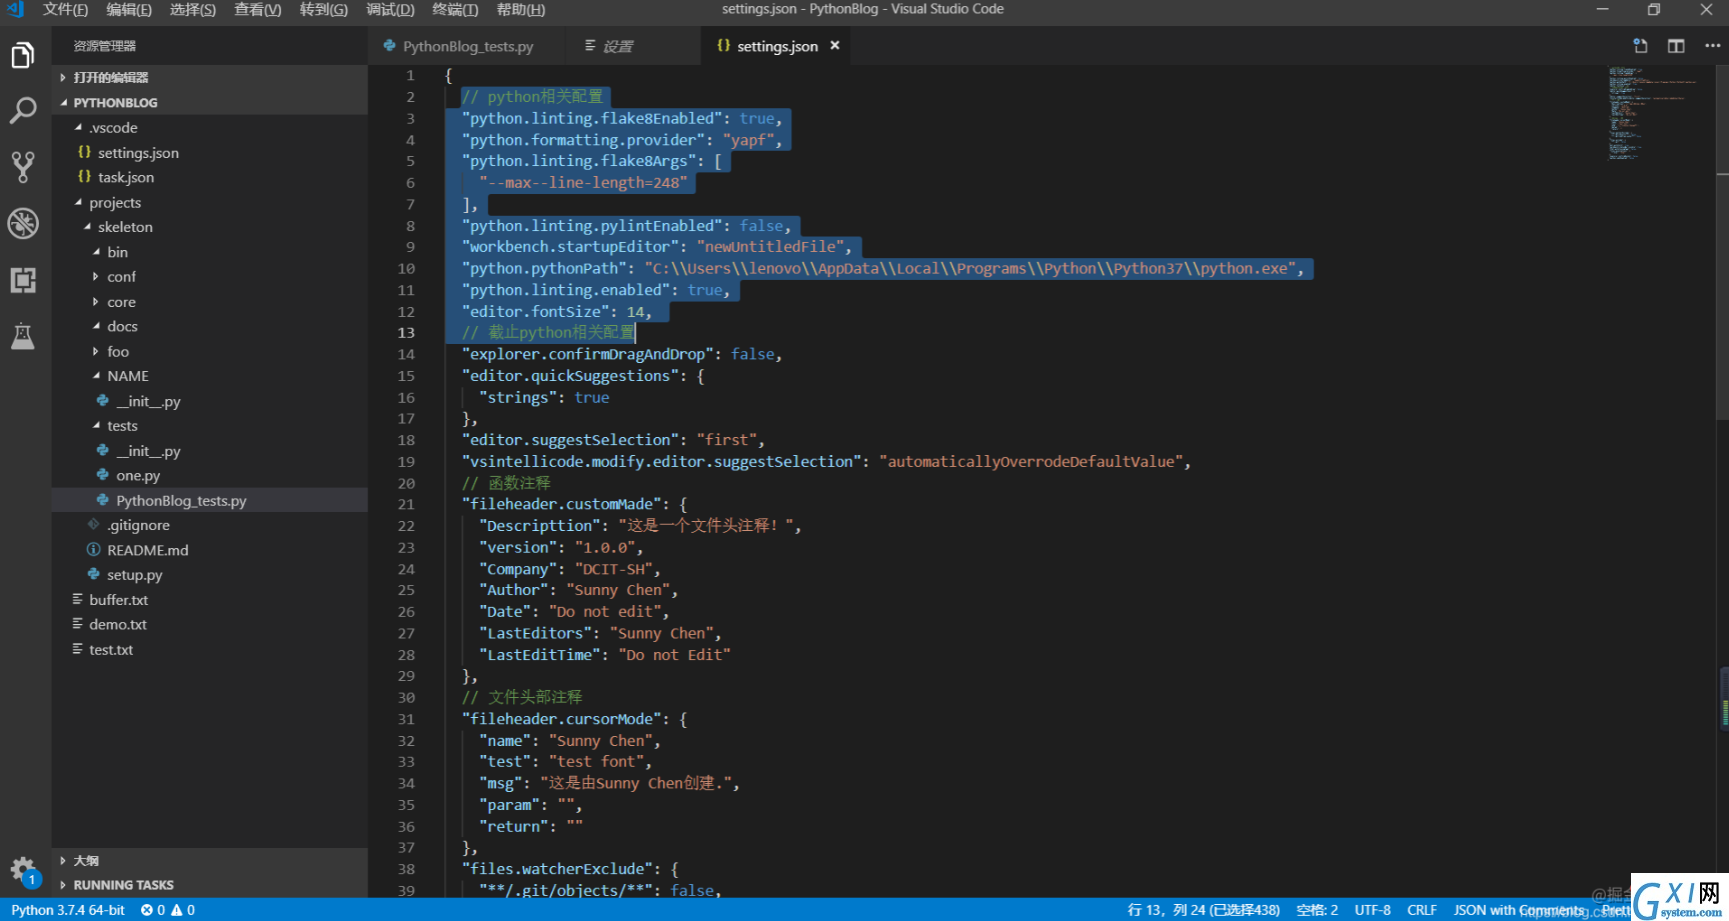Open test.txt in the explorer
Screen dimensions: 1729x921
tap(111, 649)
